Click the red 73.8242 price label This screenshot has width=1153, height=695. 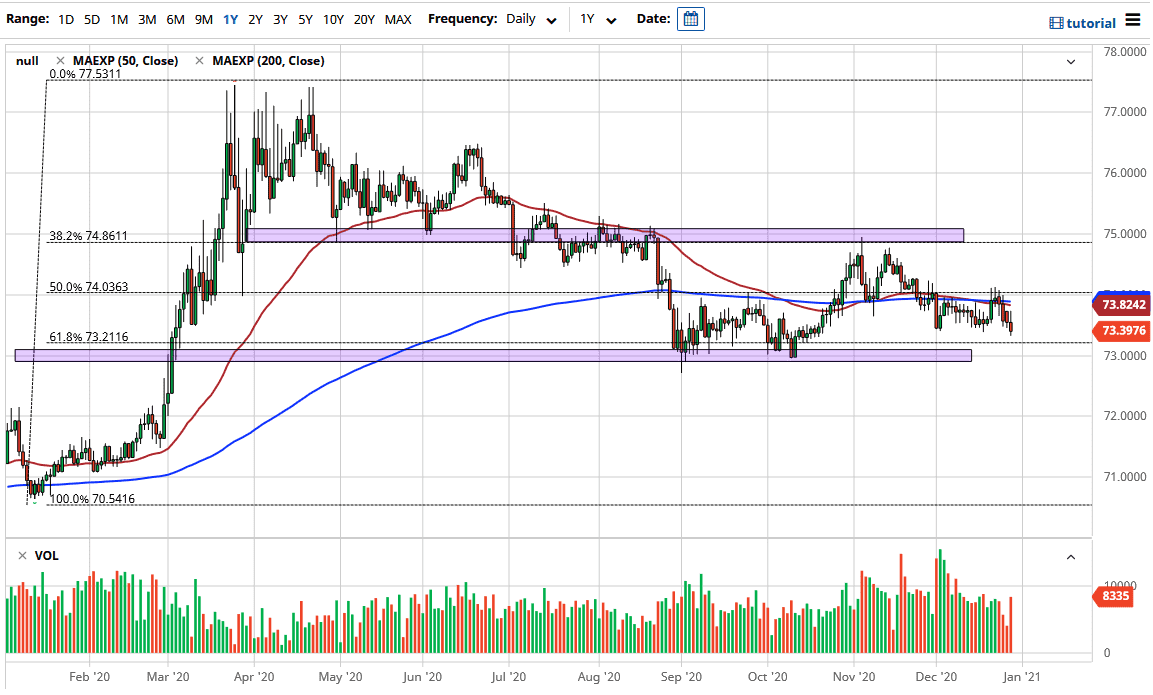point(1124,303)
